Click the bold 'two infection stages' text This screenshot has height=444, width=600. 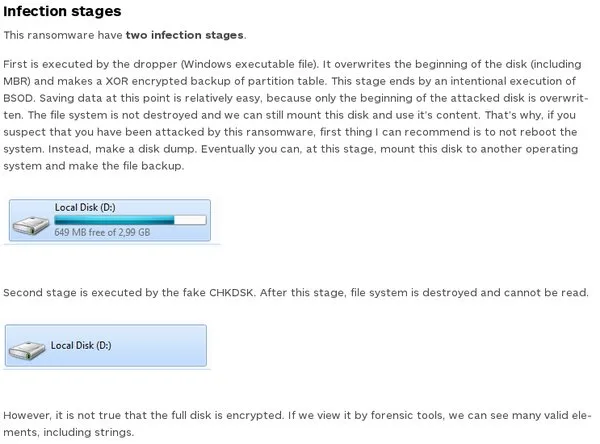[184, 35]
